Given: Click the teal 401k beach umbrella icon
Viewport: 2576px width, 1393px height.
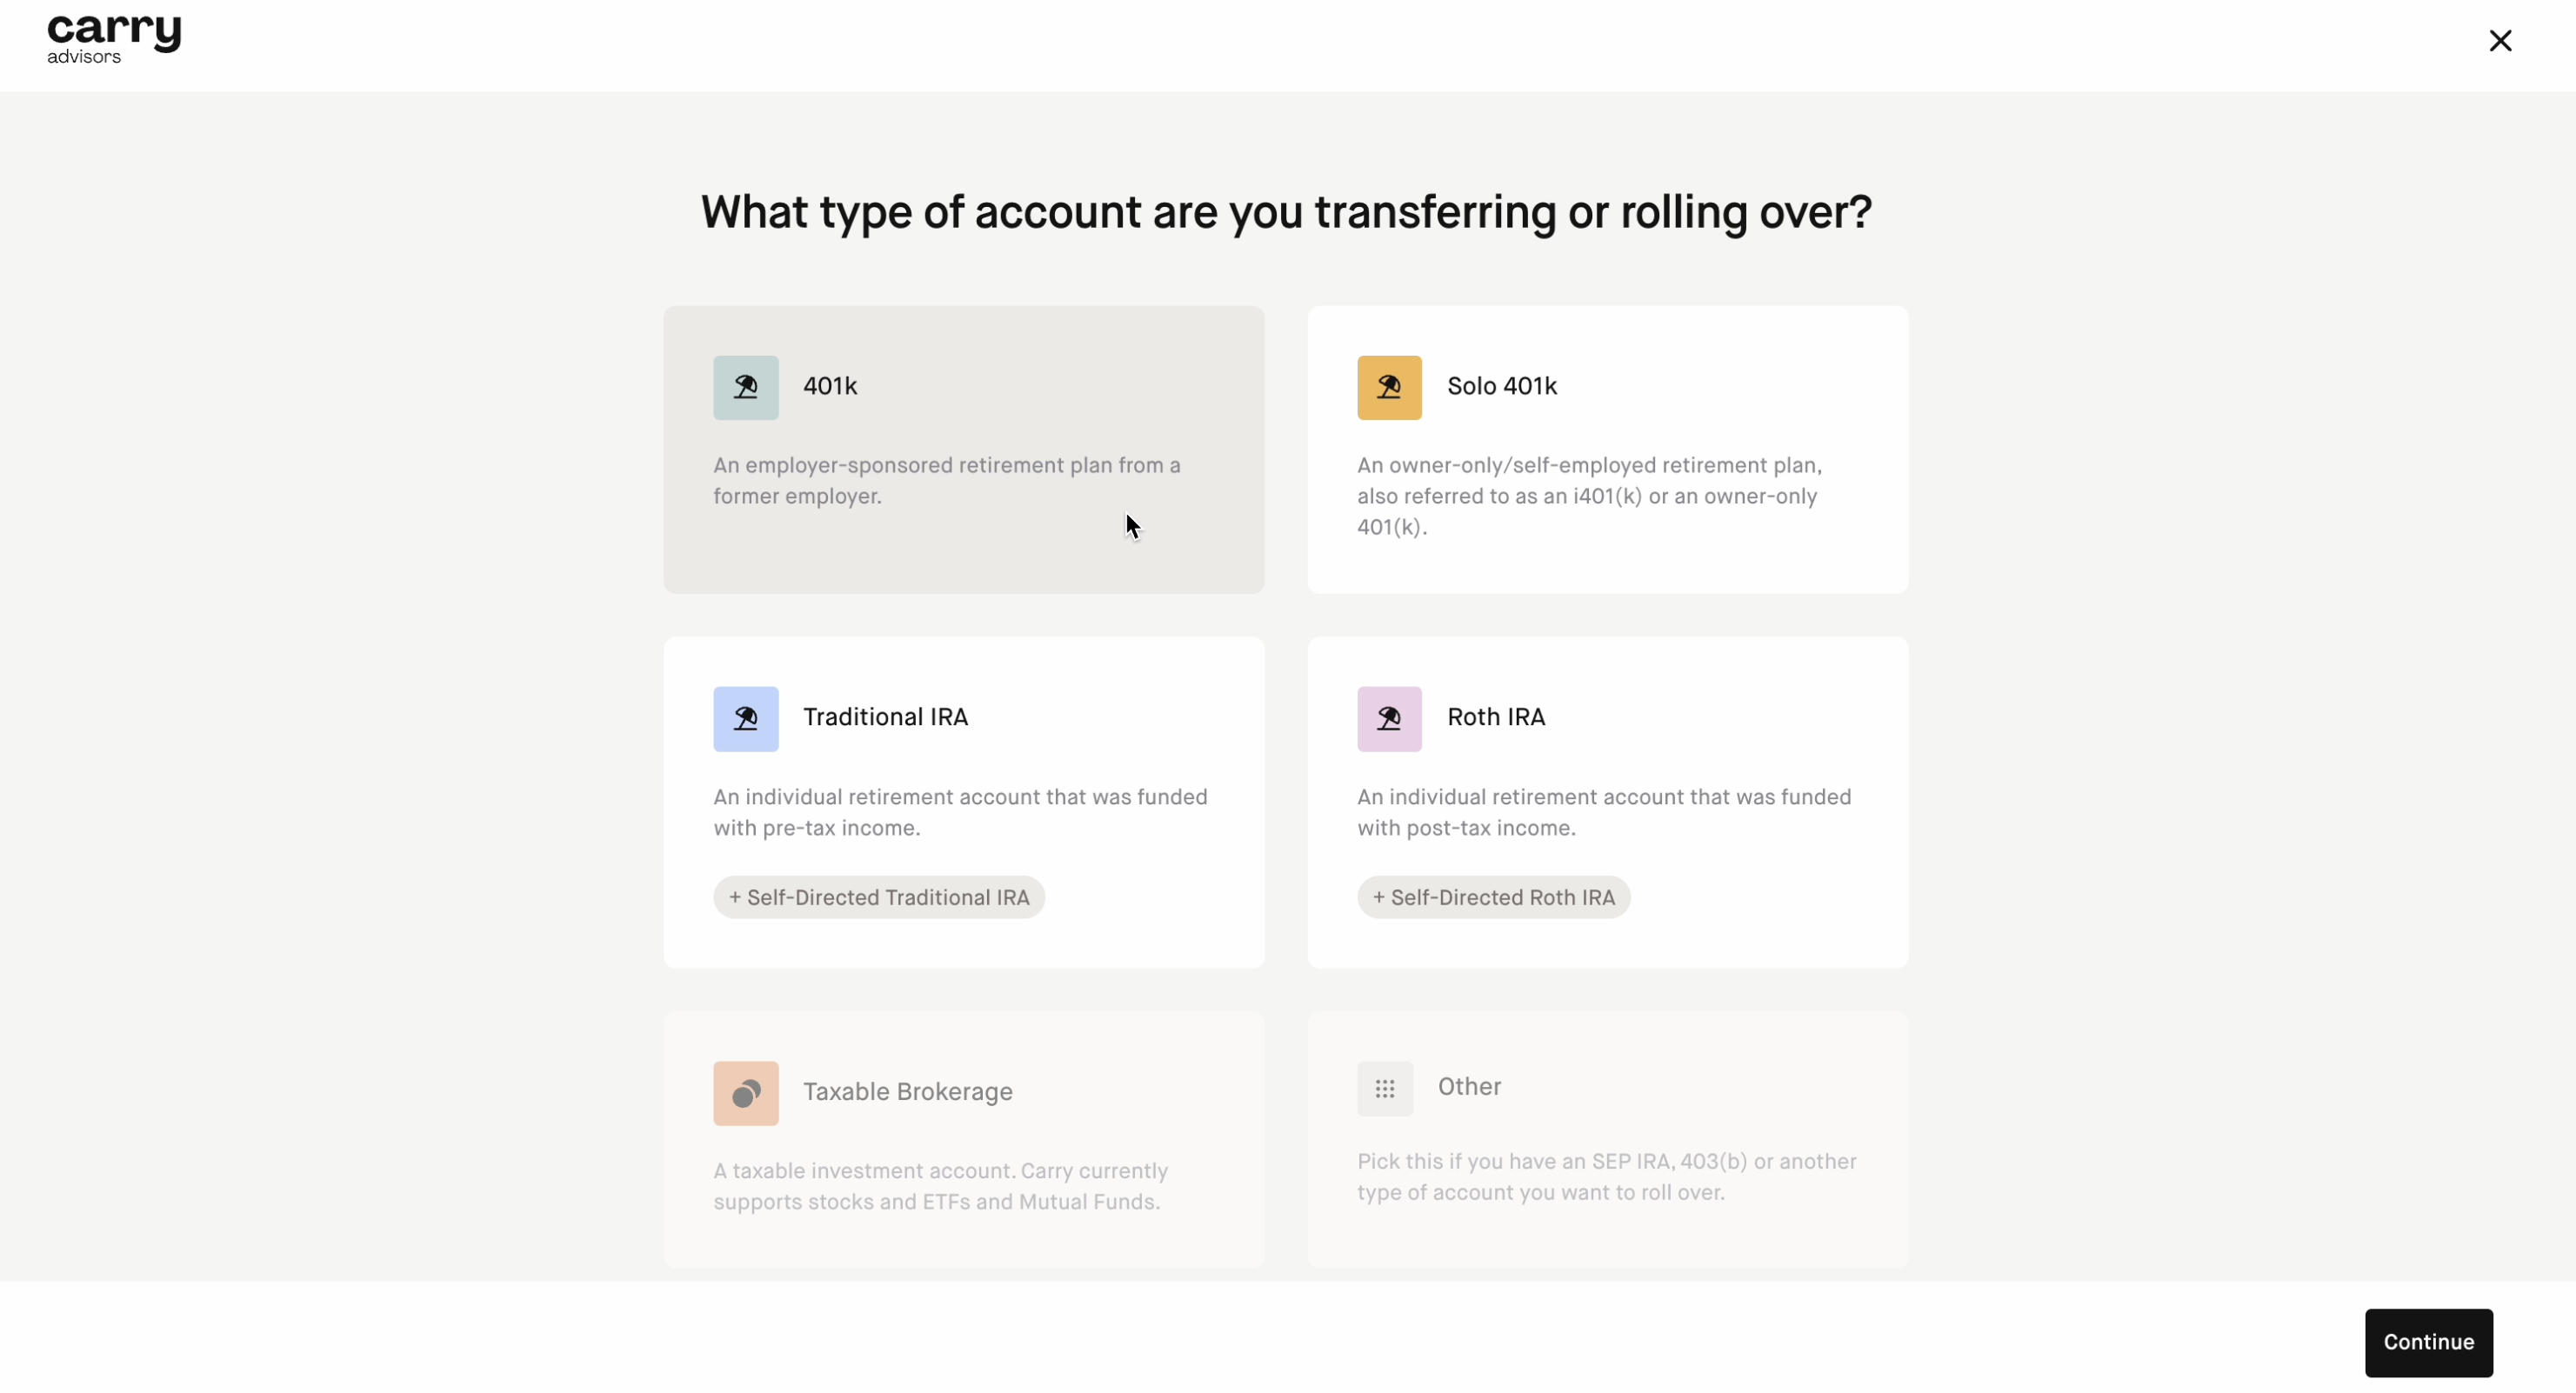Looking at the screenshot, I should click(x=746, y=387).
